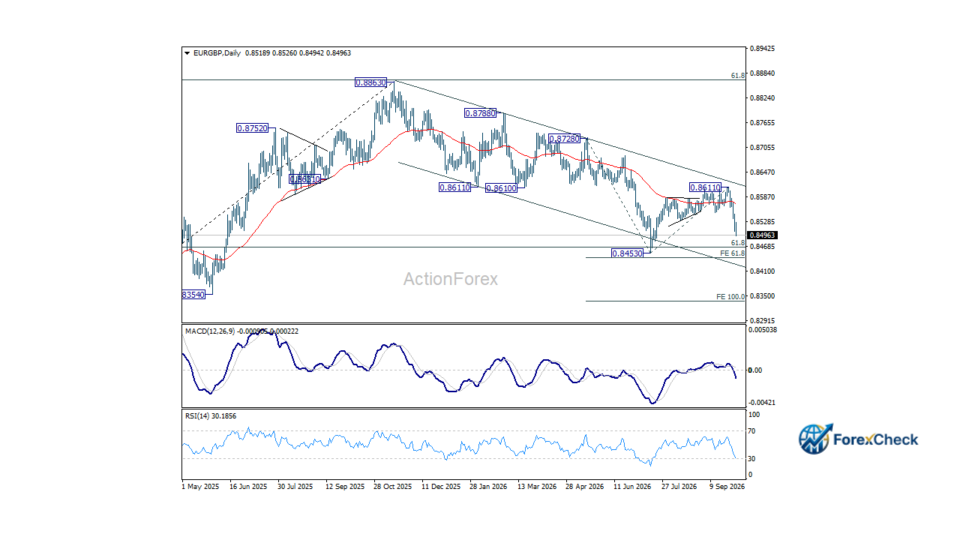Click the 12 Sep 2025 date label
Image resolution: width=960 pixels, height=540 pixels.
(345, 487)
